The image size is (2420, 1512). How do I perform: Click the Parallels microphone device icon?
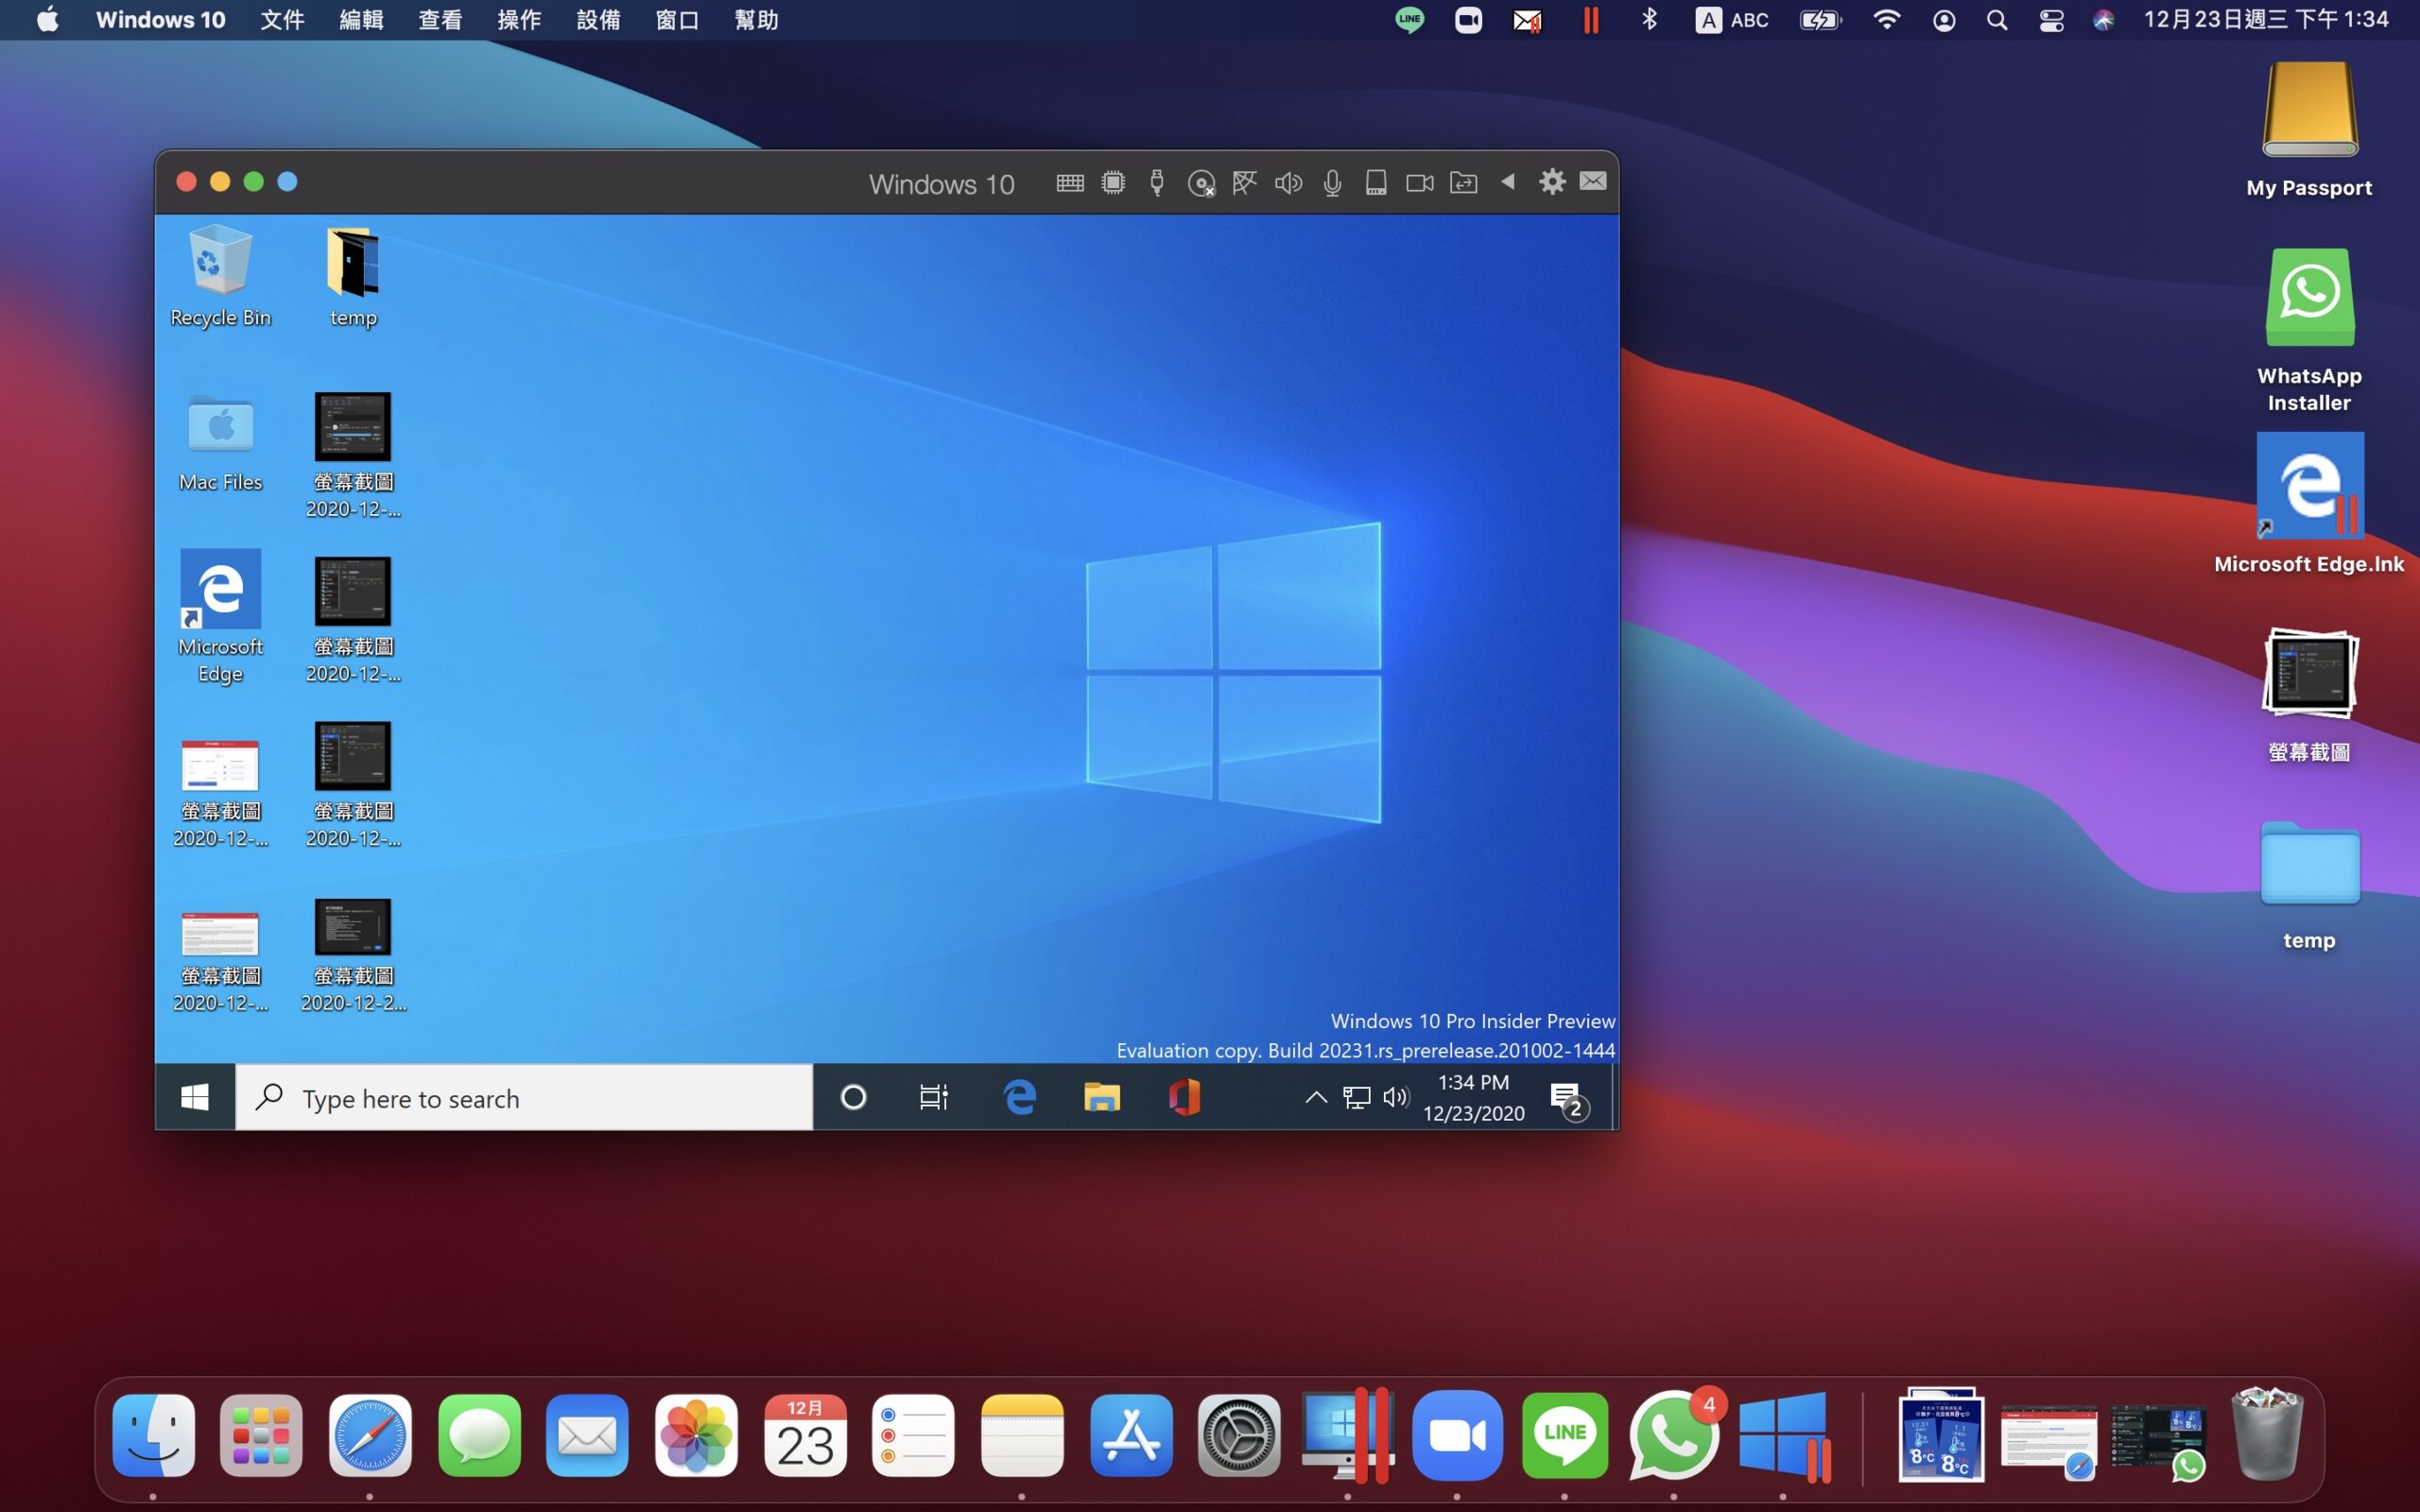(1332, 182)
